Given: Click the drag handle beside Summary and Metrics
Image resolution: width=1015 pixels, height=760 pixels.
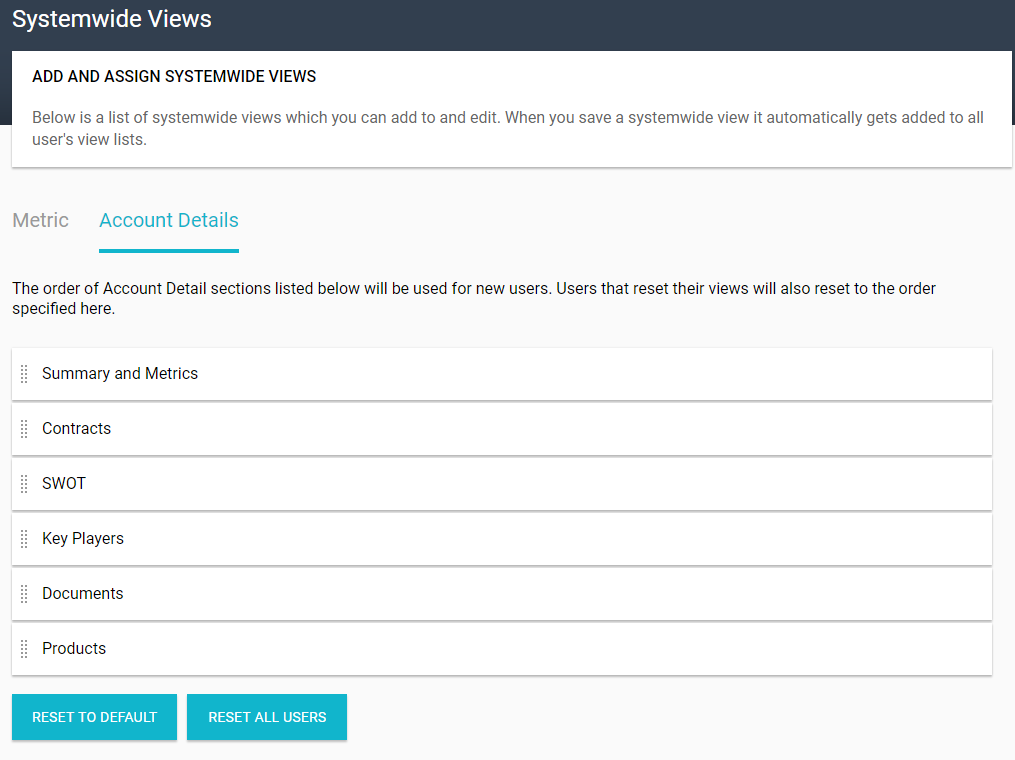Looking at the screenshot, I should [25, 374].
